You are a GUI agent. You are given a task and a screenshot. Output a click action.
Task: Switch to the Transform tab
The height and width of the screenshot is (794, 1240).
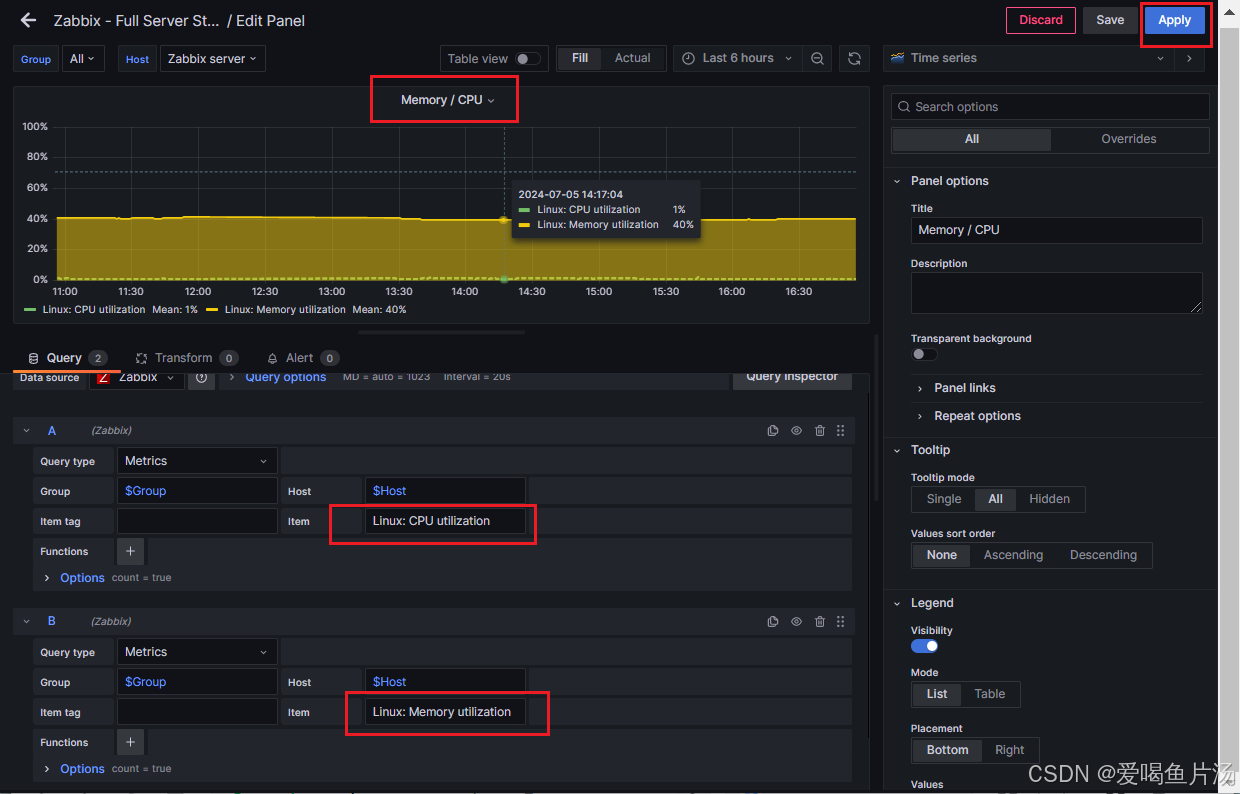pyautogui.click(x=186, y=358)
